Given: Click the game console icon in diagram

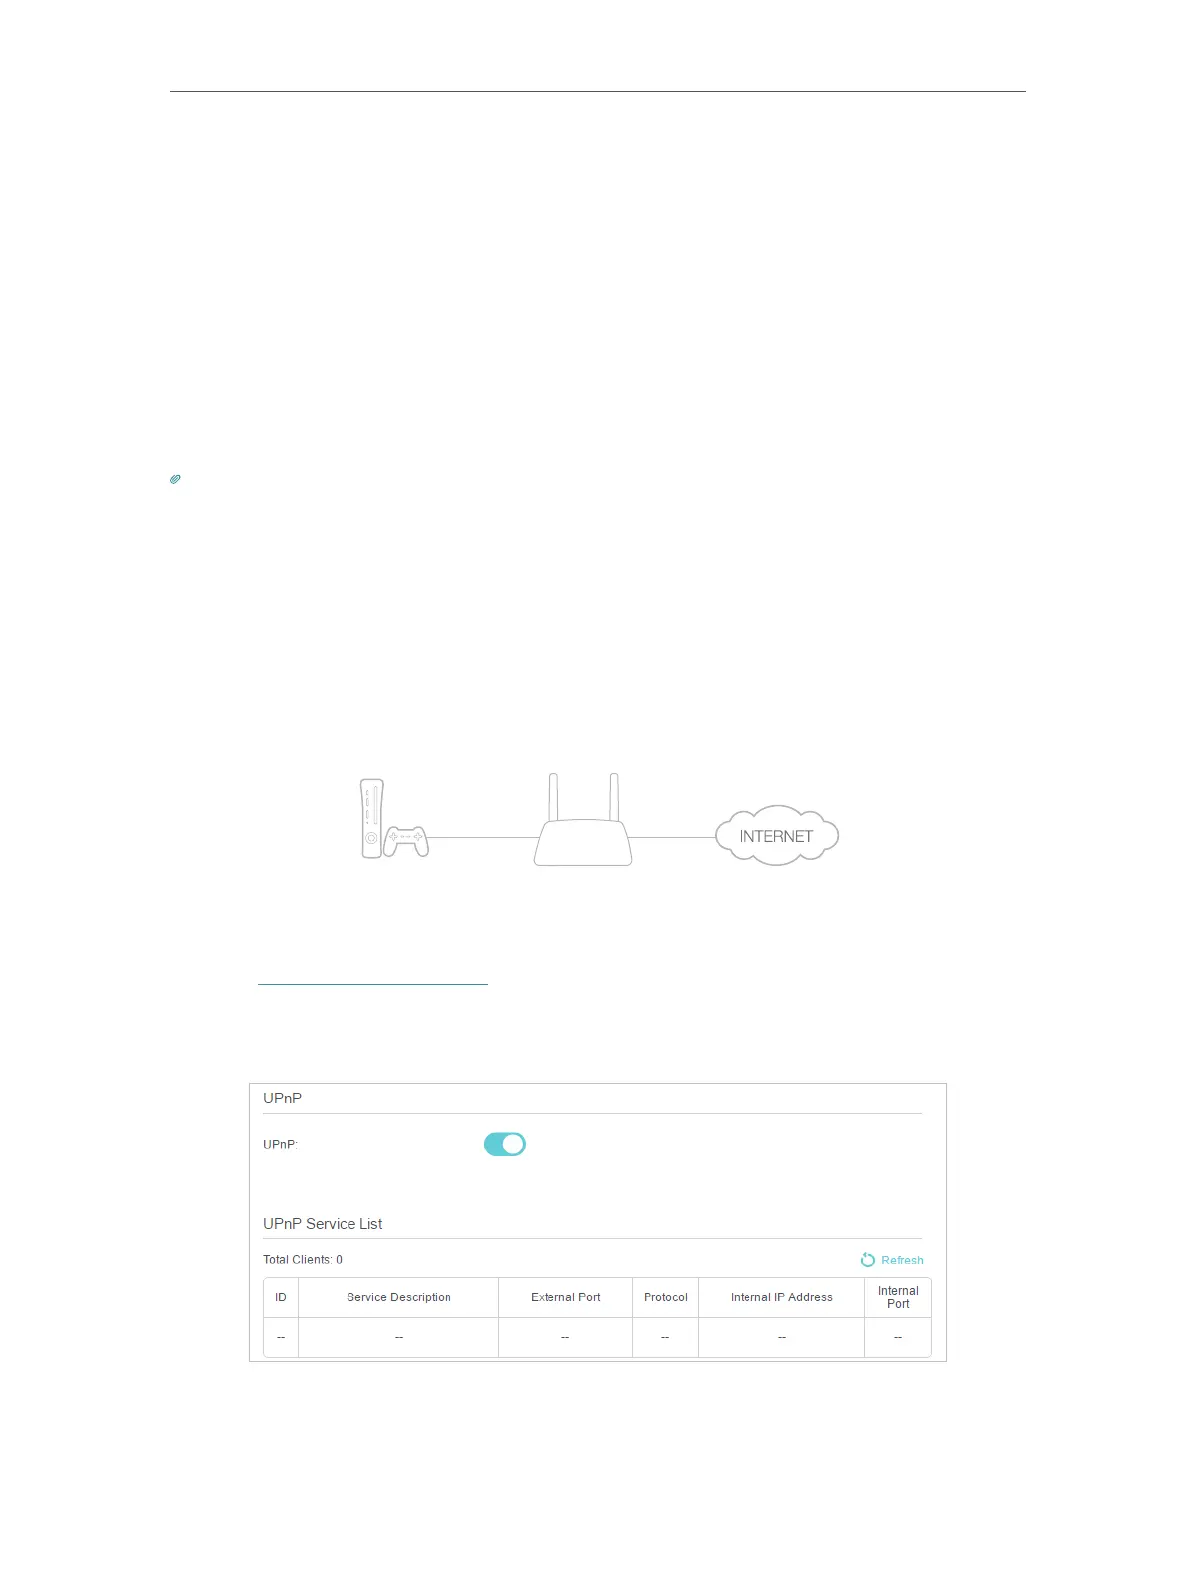Looking at the screenshot, I should coord(372,818).
